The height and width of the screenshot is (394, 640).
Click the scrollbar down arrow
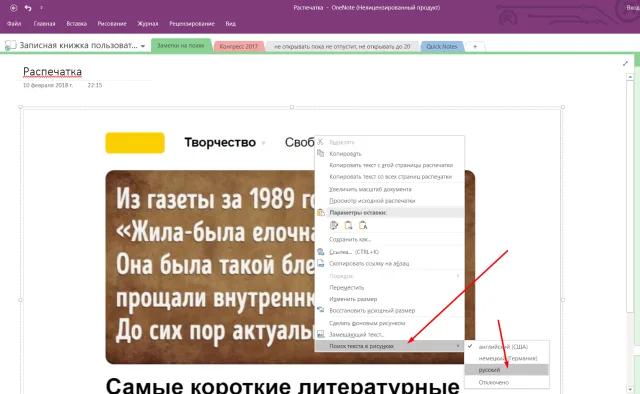click(630, 390)
